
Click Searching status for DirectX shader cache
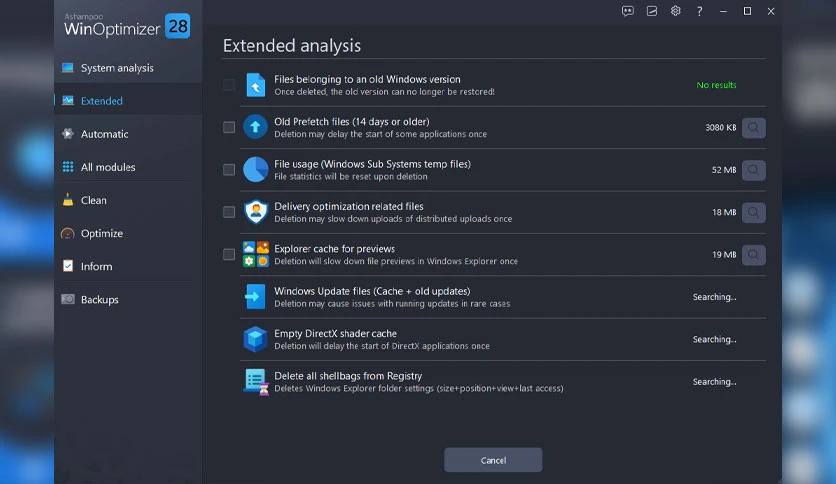tap(714, 339)
